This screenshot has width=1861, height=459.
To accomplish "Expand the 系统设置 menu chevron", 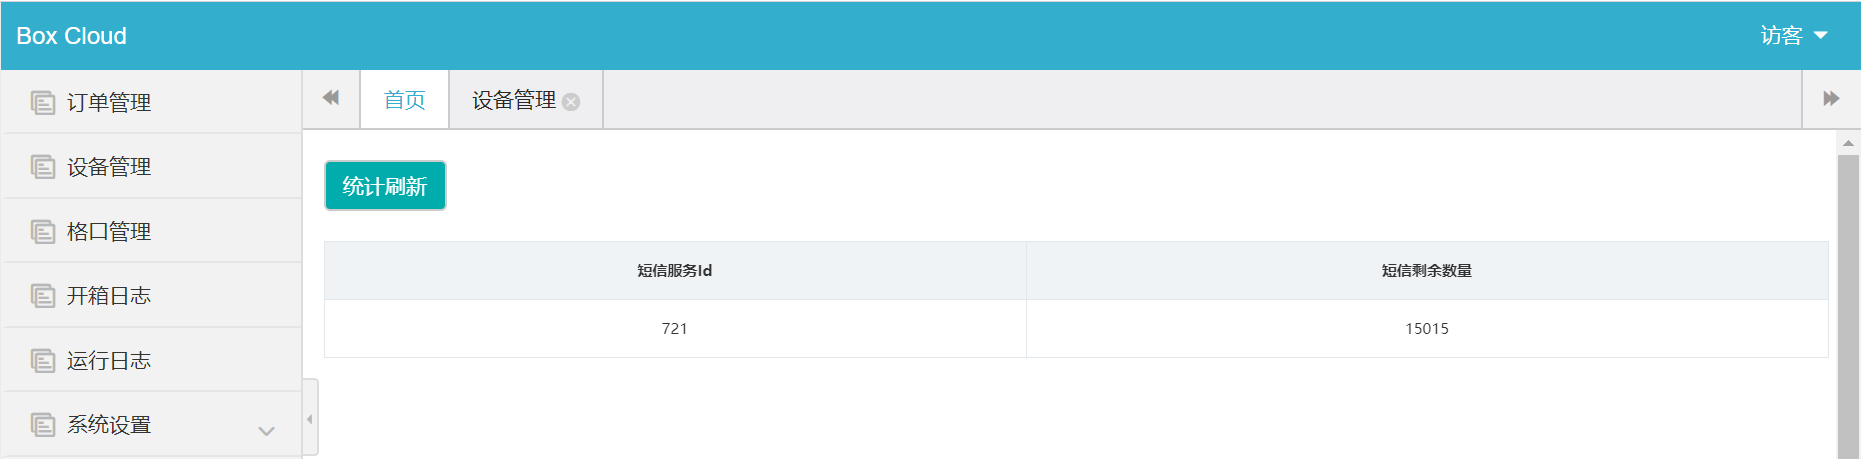I will (x=266, y=431).
